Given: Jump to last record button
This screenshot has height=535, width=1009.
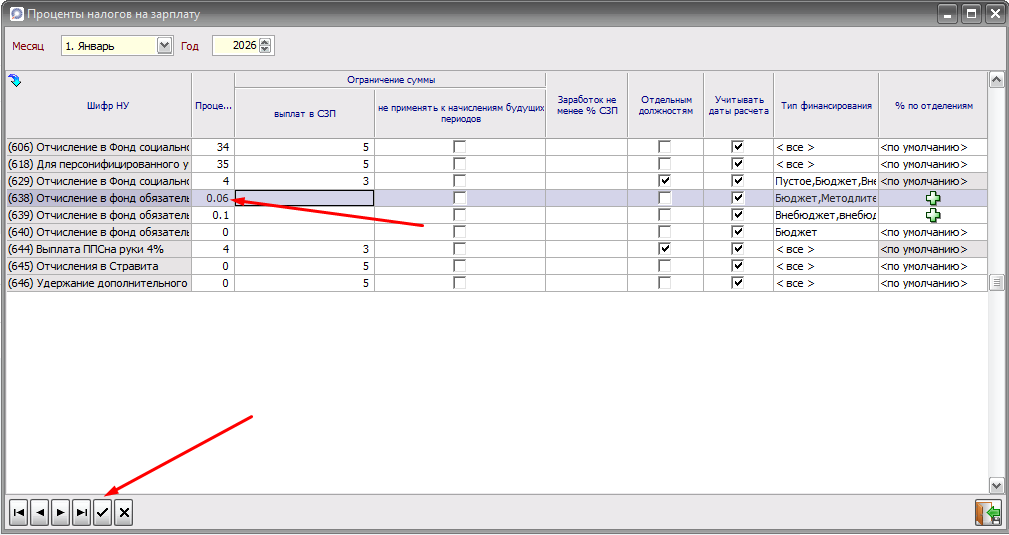Looking at the screenshot, I should [82, 513].
